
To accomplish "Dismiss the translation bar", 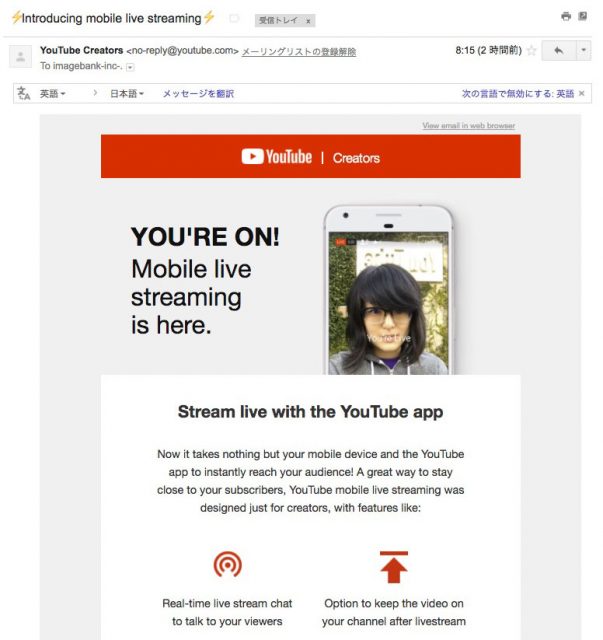I will [x=582, y=93].
